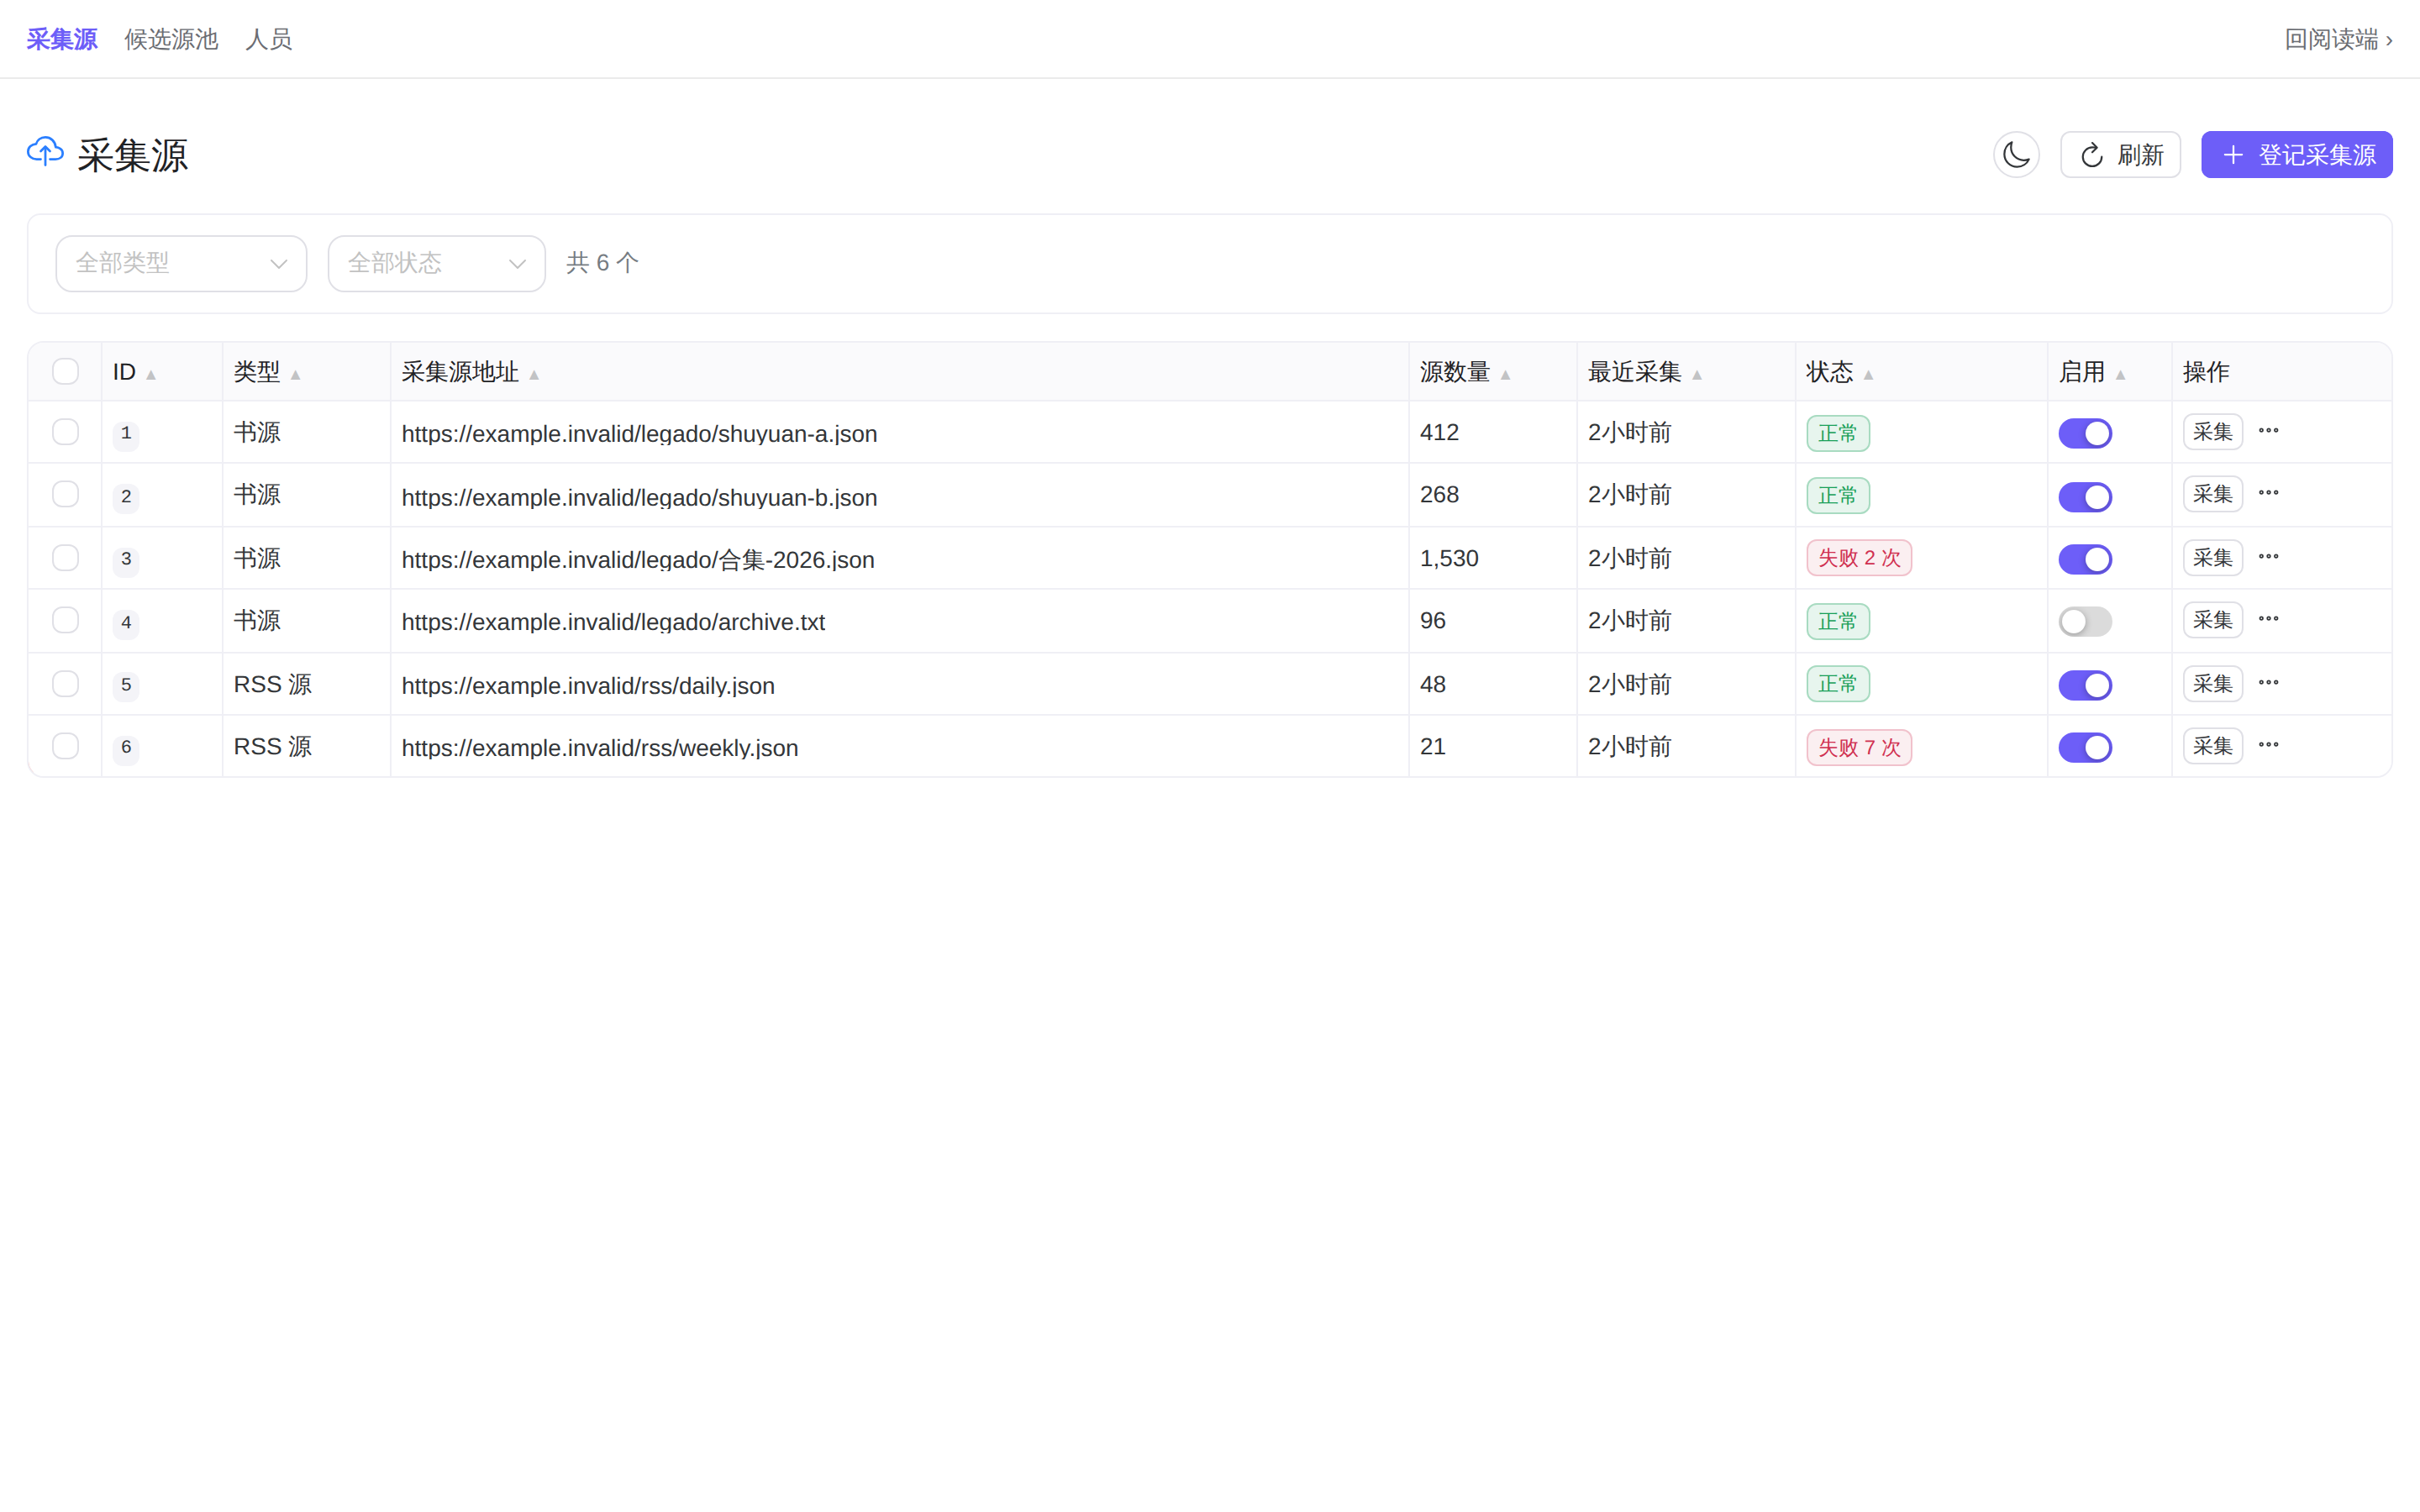Switch to 采集源 navigation tab
Screen dimensions: 2420x1512
click(62, 39)
